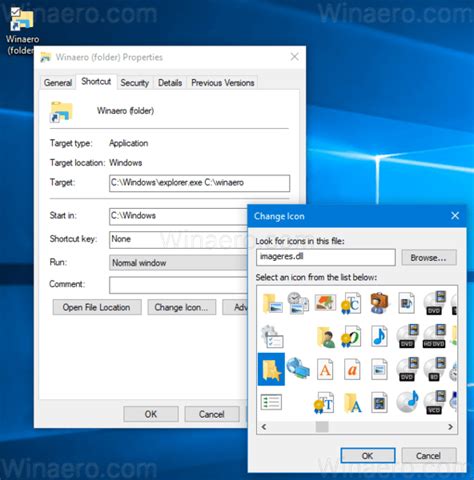Select the audio CD music note icon

(407, 401)
